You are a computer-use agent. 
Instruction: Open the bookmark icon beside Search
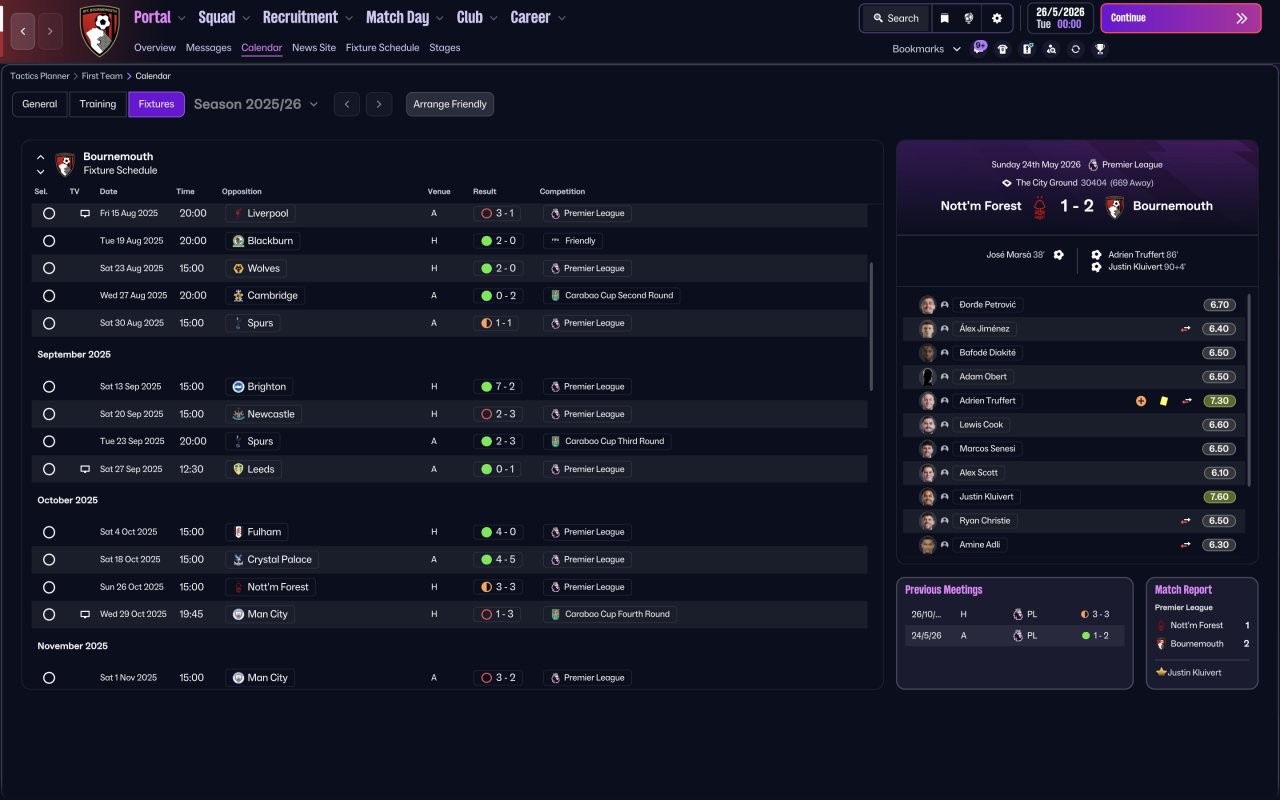[x=944, y=18]
